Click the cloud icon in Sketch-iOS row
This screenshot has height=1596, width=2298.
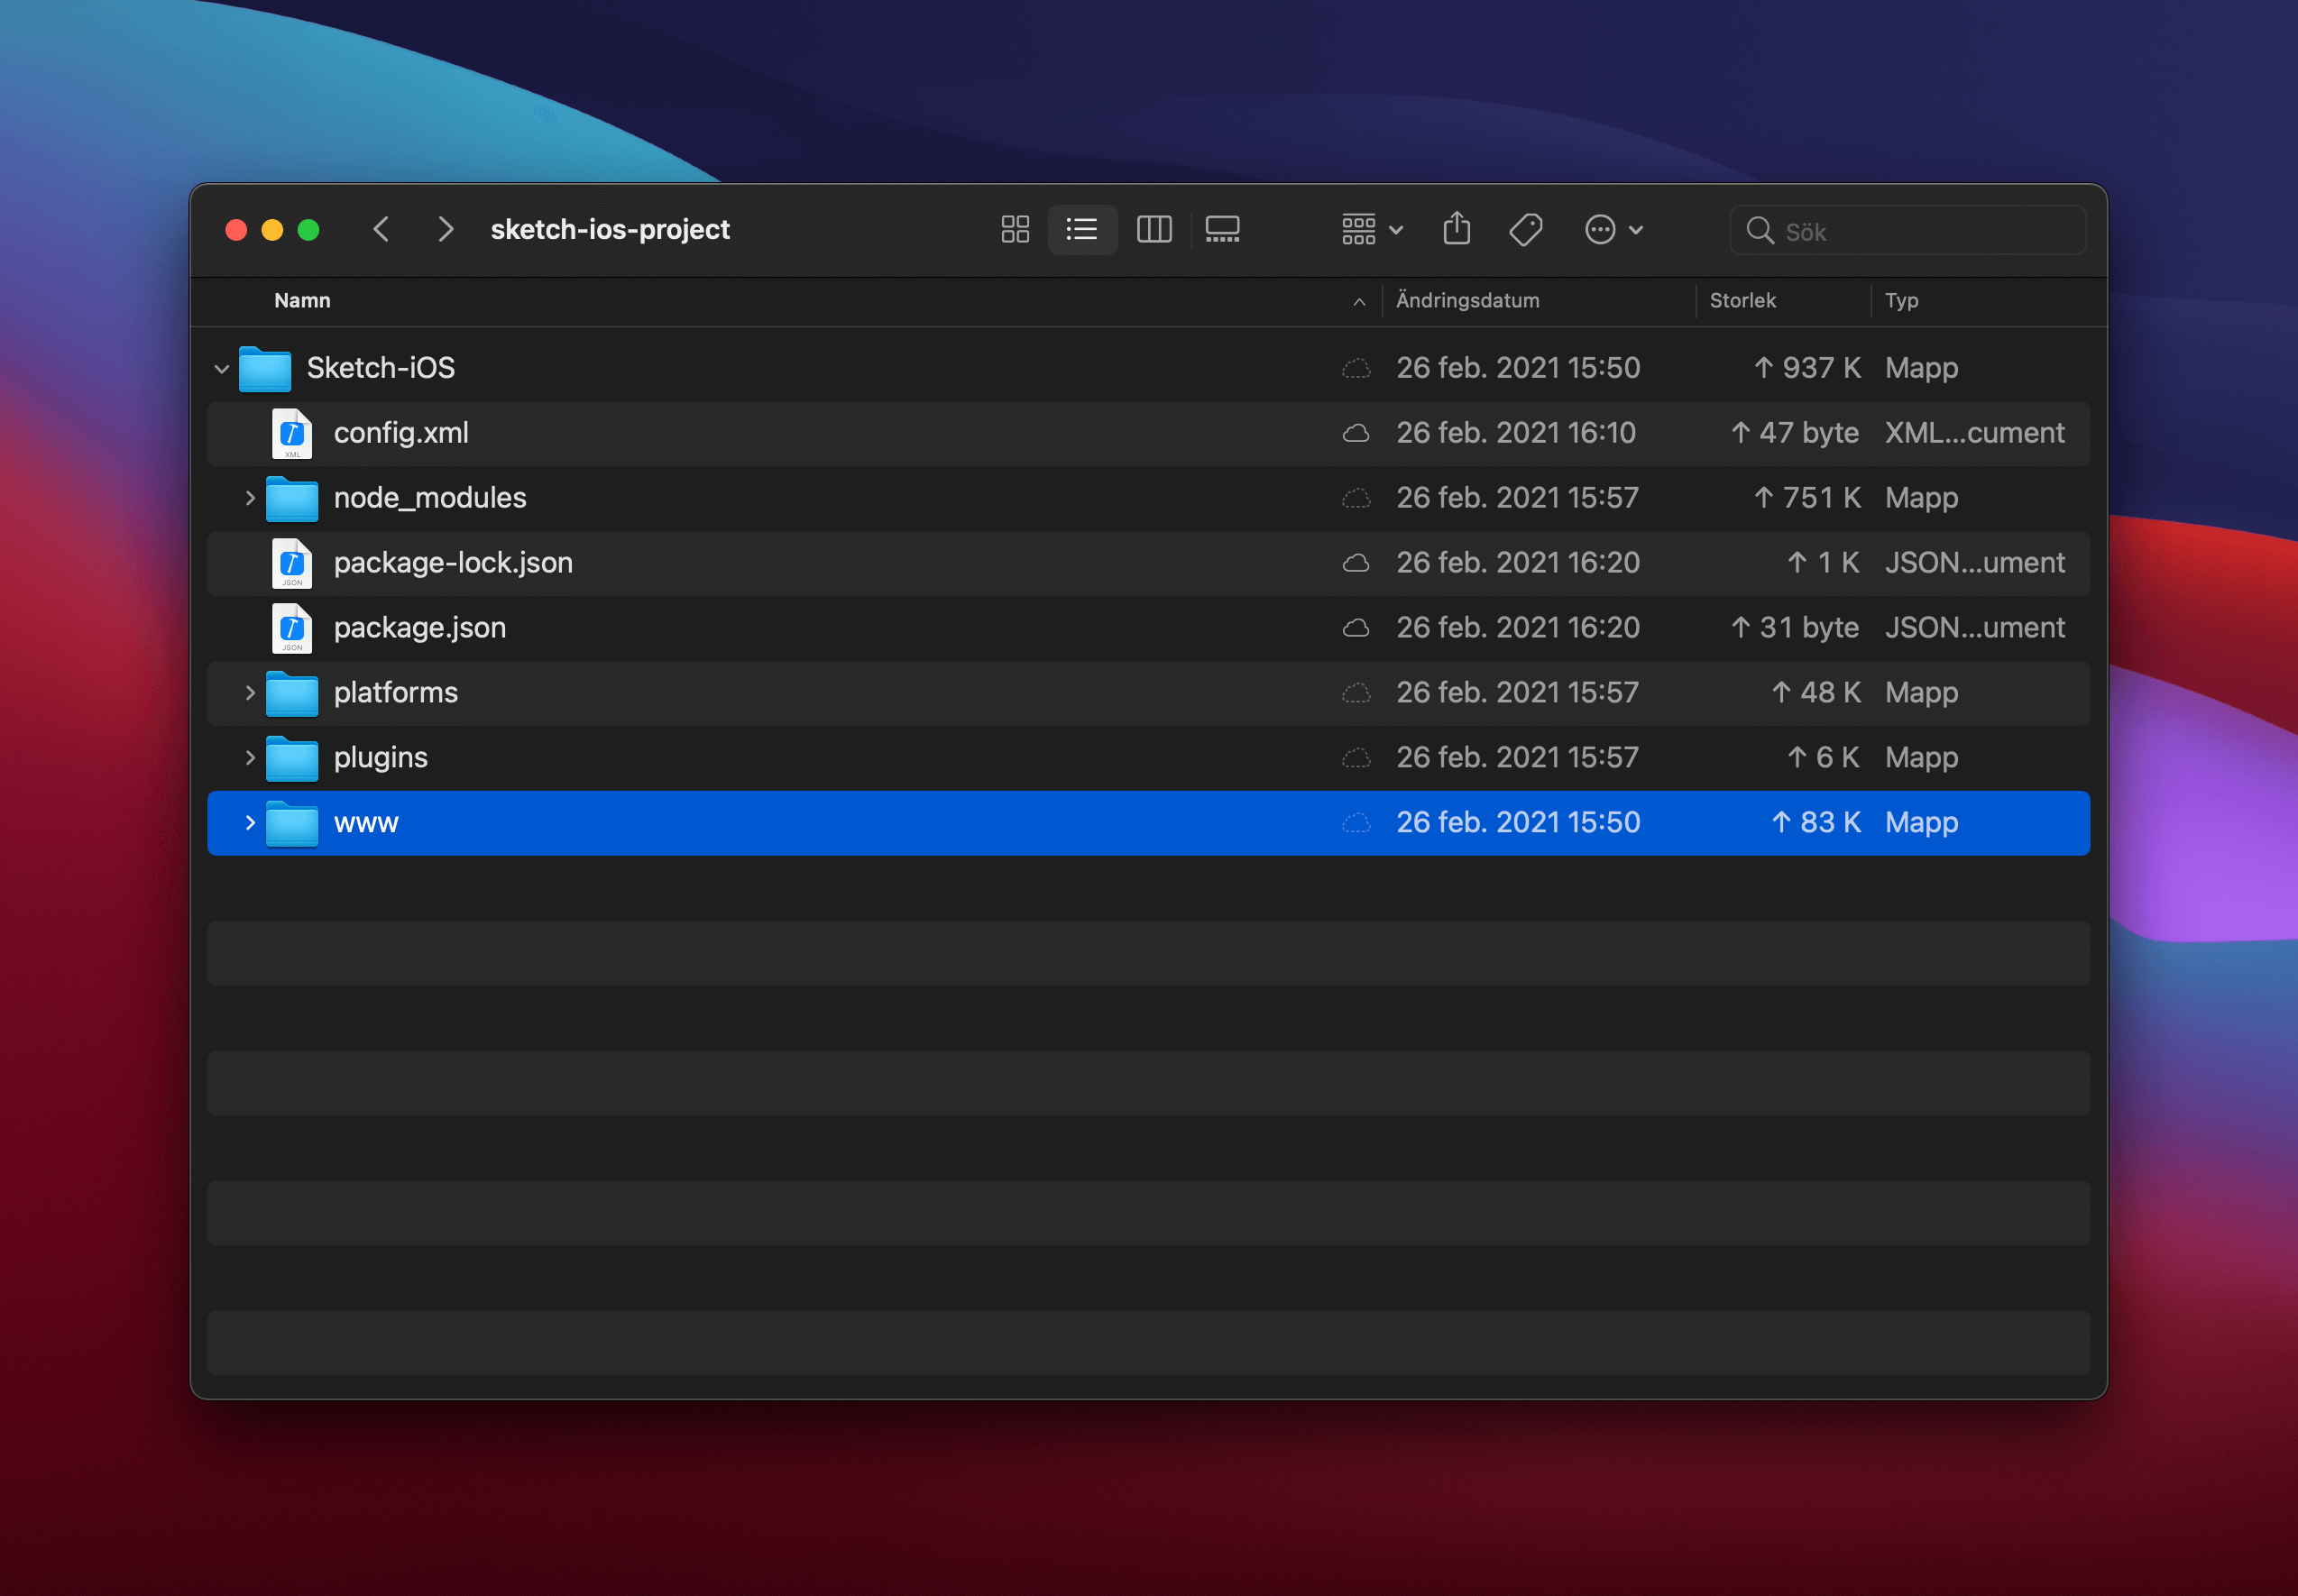pyautogui.click(x=1355, y=368)
